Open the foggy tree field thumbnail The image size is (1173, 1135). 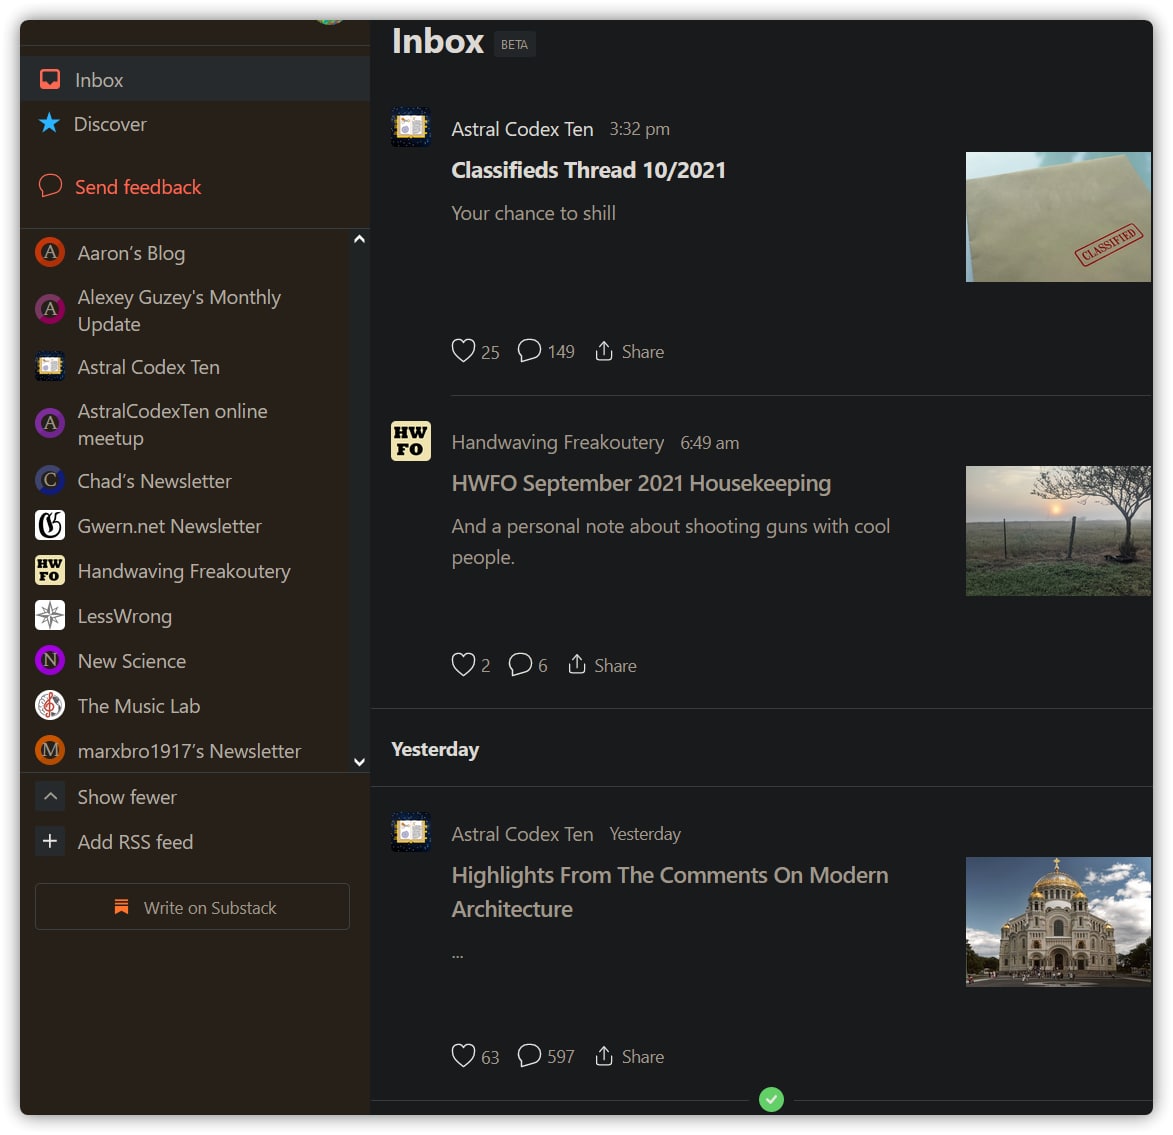(x=1058, y=531)
